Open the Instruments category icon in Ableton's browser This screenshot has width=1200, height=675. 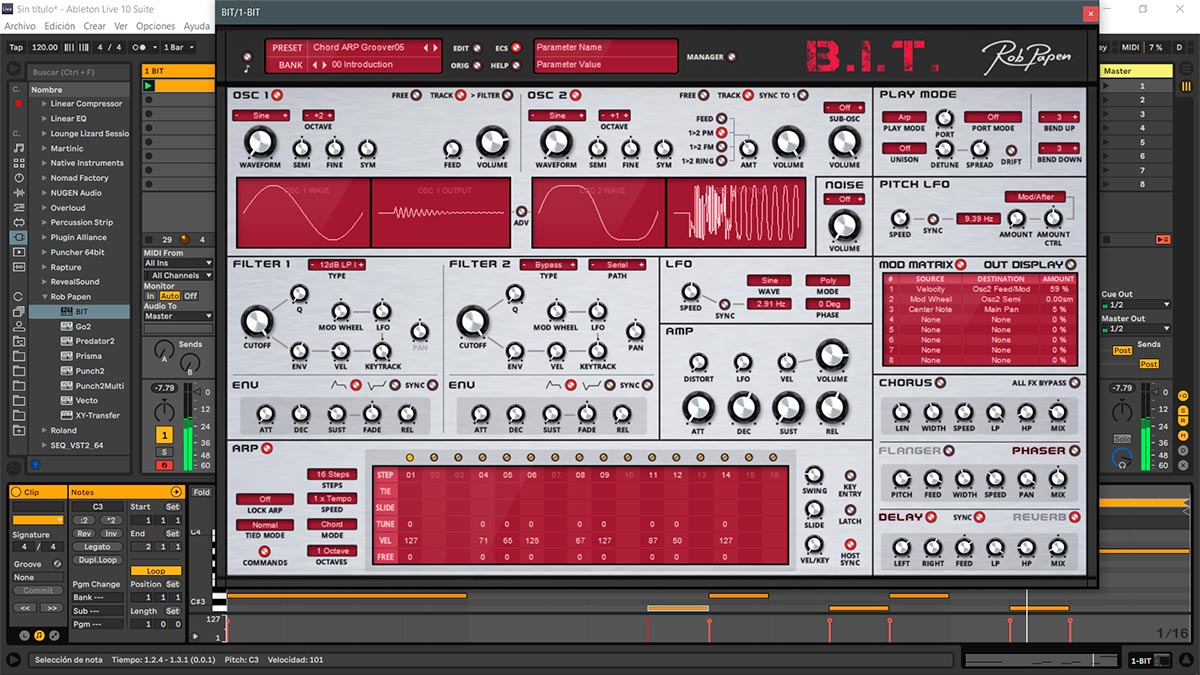[x=18, y=178]
